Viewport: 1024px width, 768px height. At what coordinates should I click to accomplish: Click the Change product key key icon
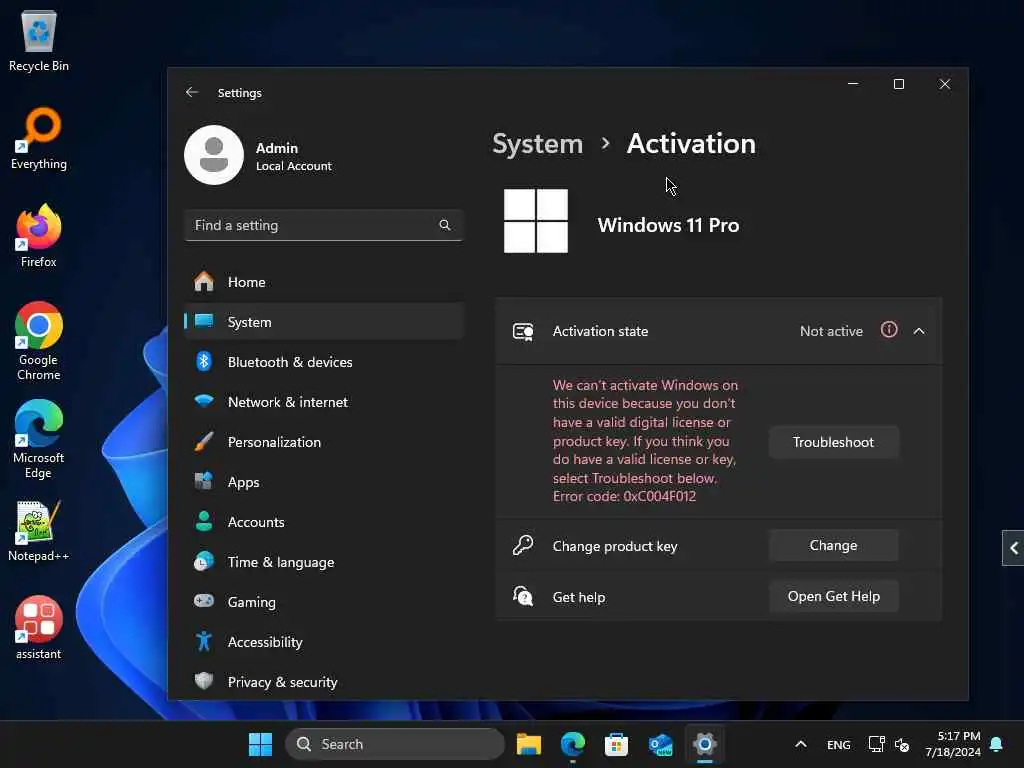coord(523,545)
